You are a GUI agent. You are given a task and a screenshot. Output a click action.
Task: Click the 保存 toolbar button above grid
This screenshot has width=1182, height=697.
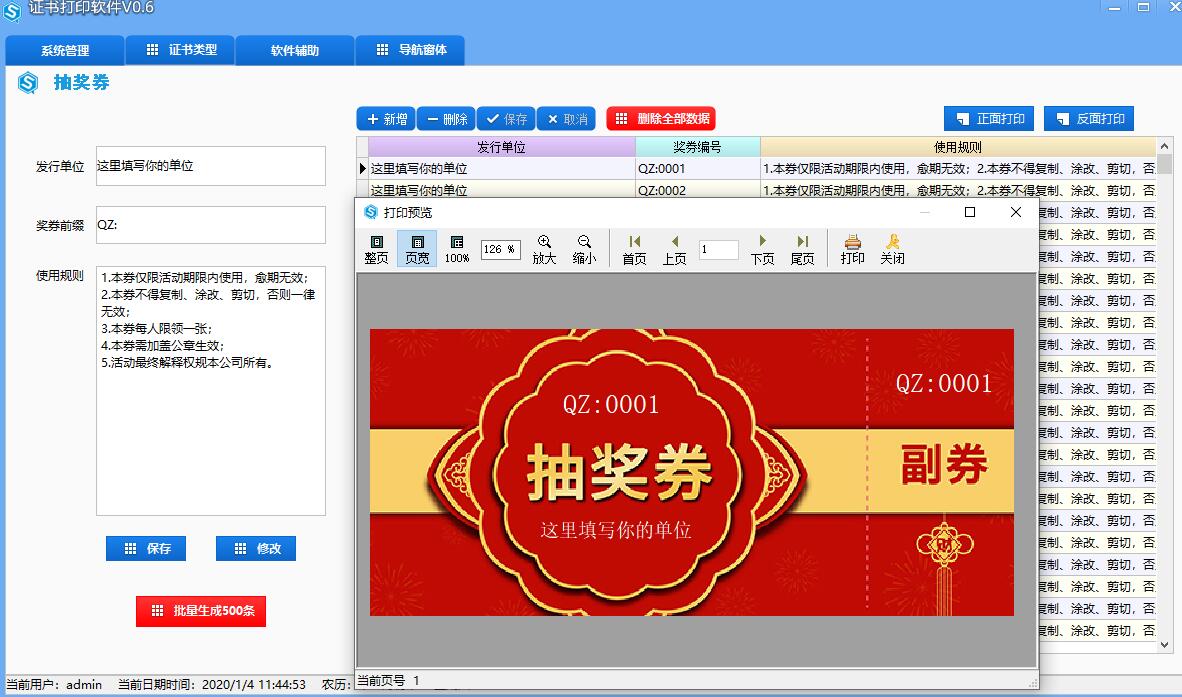506,119
